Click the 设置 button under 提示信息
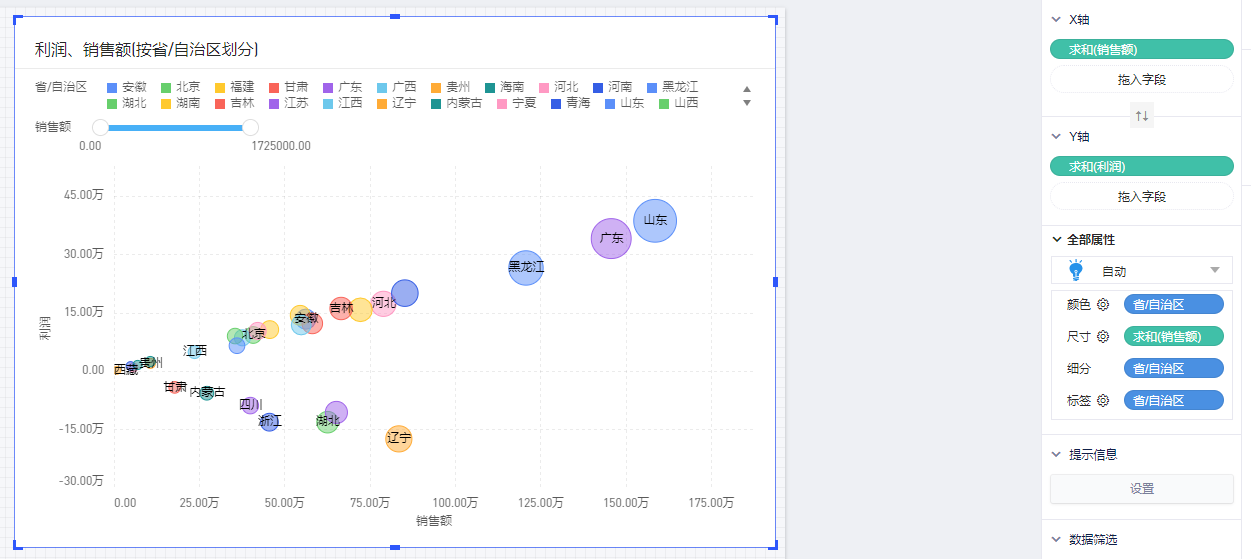The width and height of the screenshot is (1251, 559). tap(1141, 489)
